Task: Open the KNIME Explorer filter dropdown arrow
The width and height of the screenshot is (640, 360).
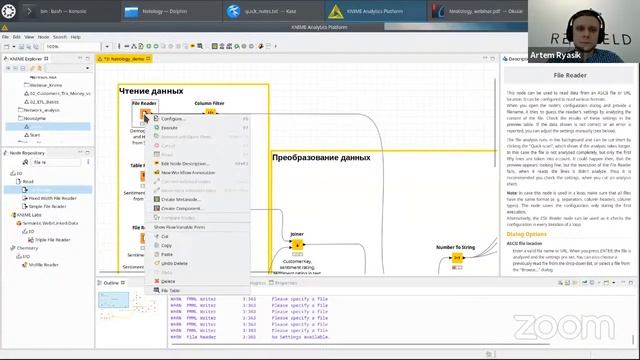Action: pyautogui.click(x=87, y=68)
